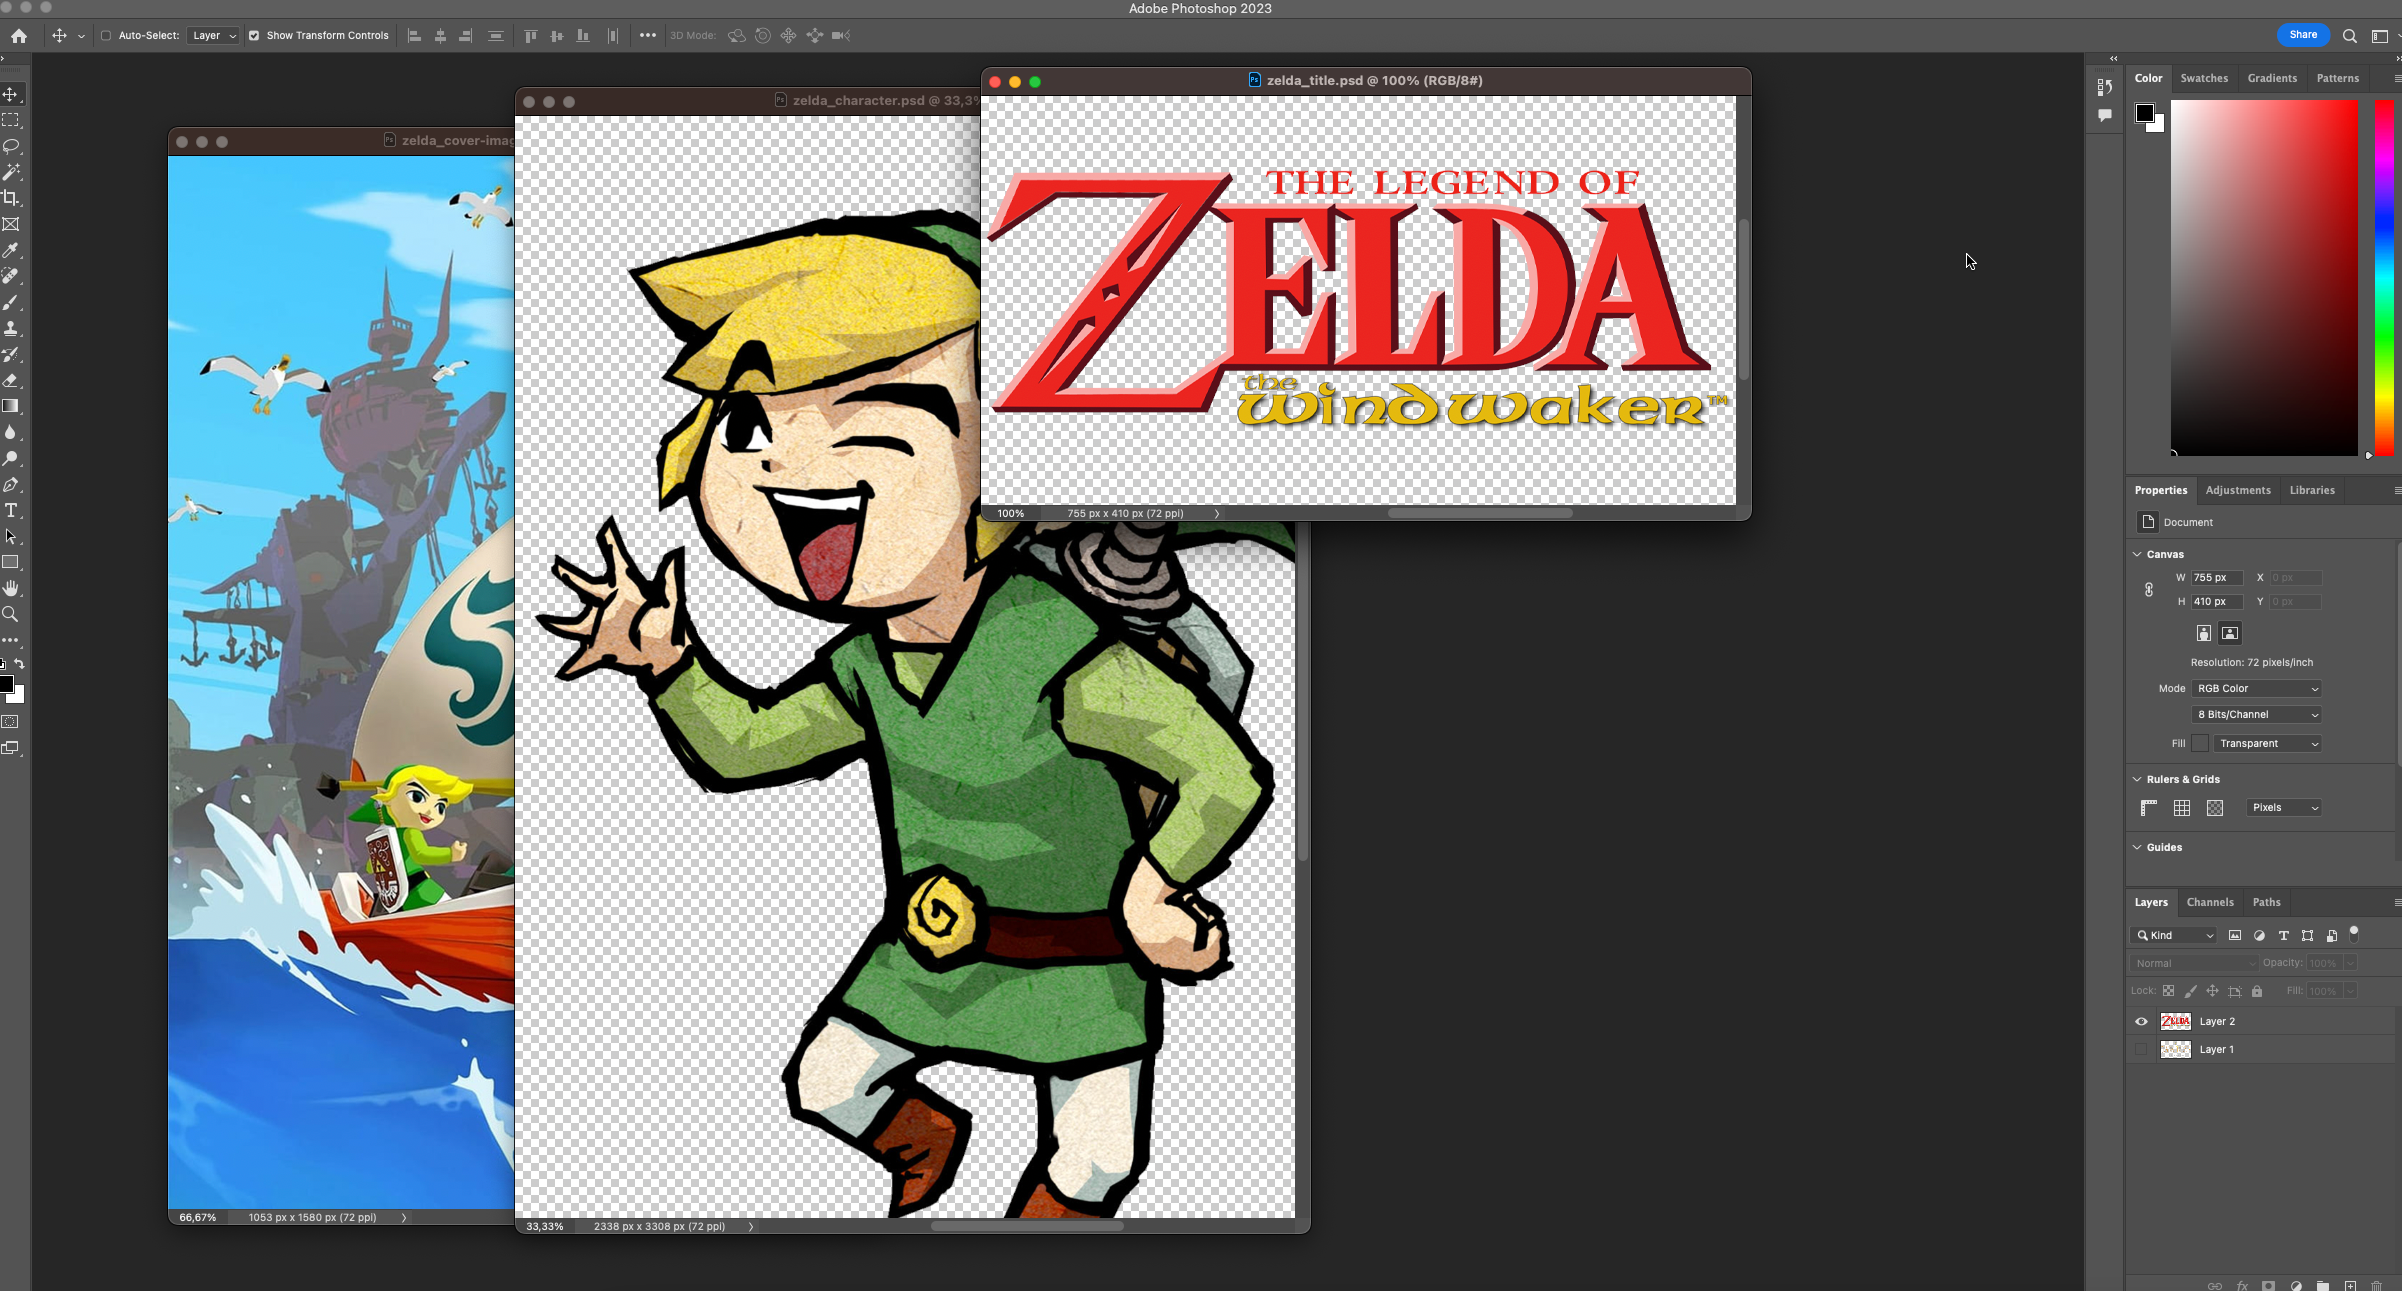Screen dimensions: 2402x1291
Task: Collapse the Rulers & Grids section
Action: pyautogui.click(x=2138, y=779)
